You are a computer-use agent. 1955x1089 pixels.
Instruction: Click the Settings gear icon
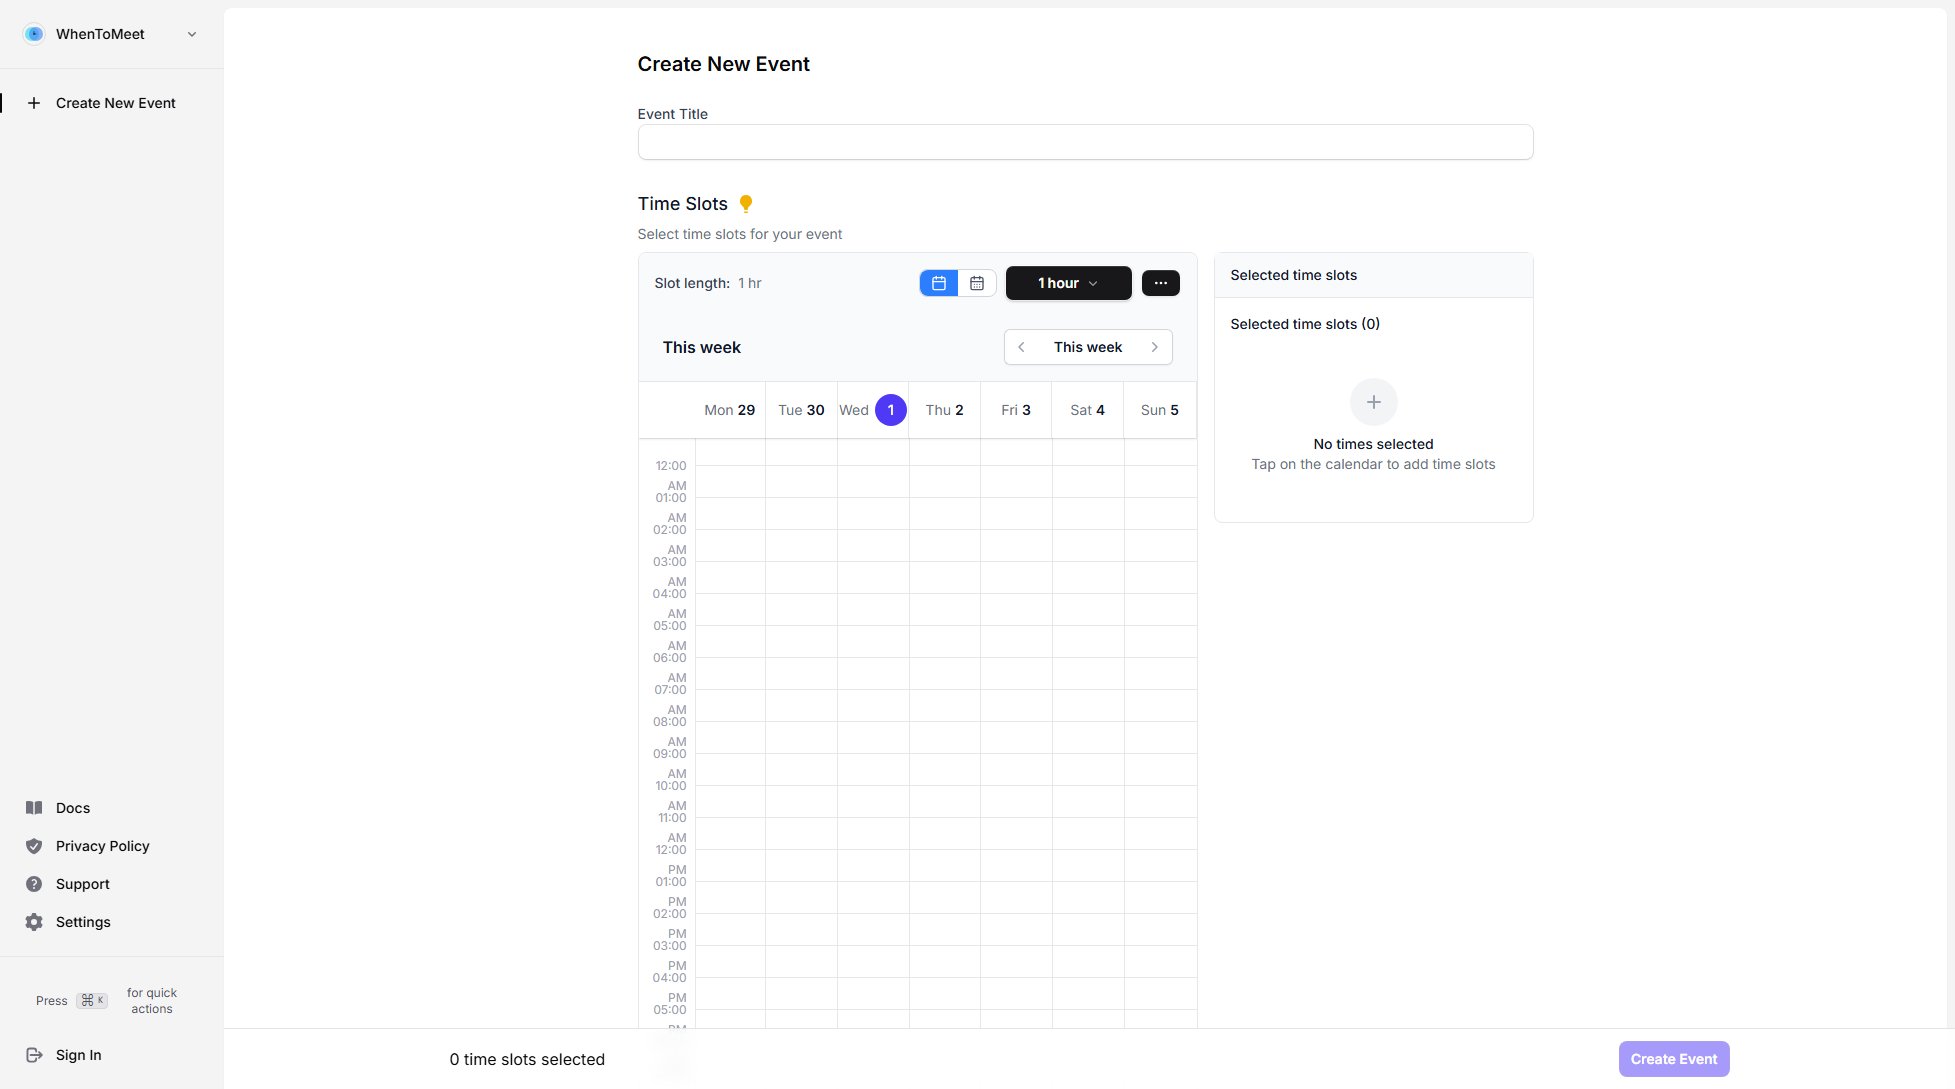(34, 922)
